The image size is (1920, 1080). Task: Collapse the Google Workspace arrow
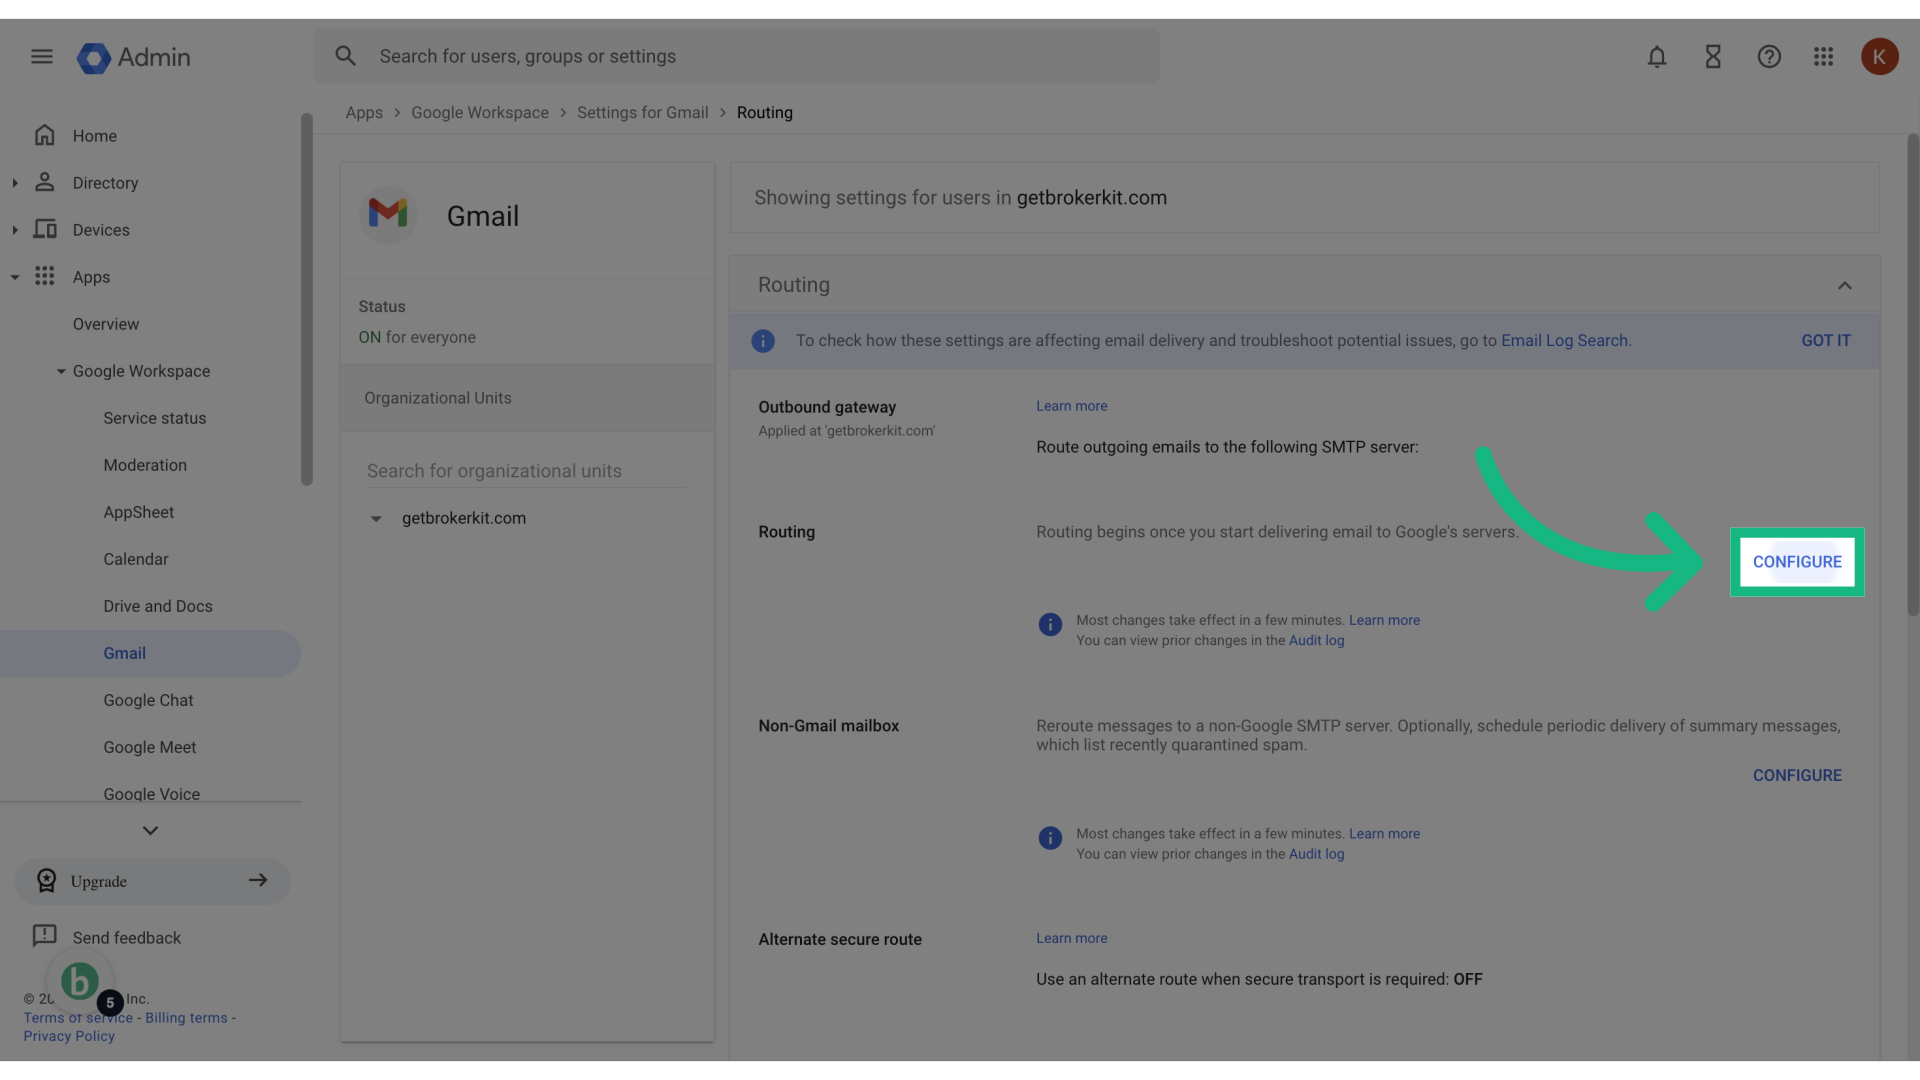(61, 371)
